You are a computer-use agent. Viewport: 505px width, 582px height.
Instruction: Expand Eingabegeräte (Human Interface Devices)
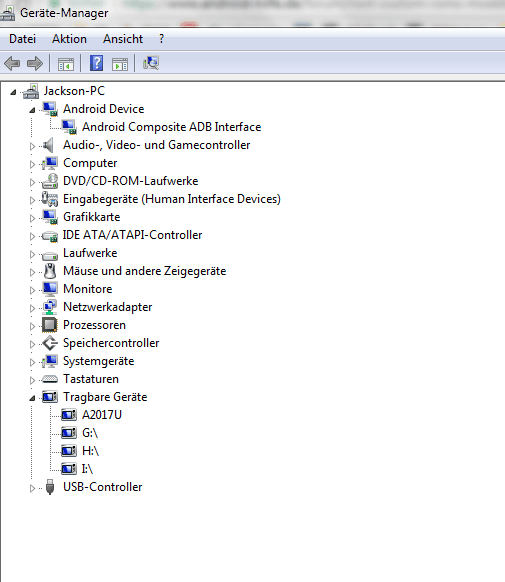(32, 200)
